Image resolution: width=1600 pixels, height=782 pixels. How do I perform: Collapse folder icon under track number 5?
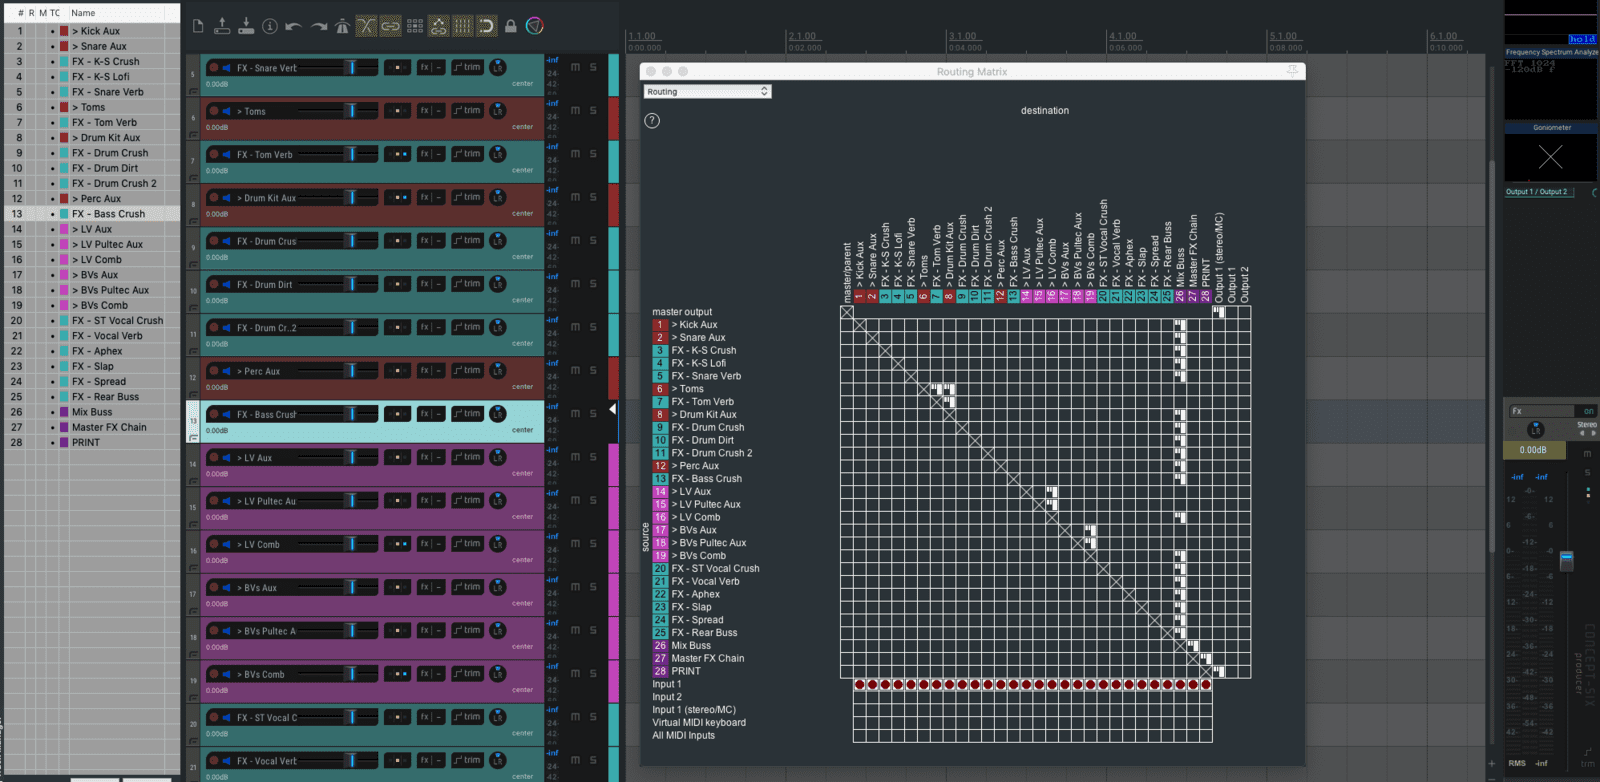click(193, 90)
